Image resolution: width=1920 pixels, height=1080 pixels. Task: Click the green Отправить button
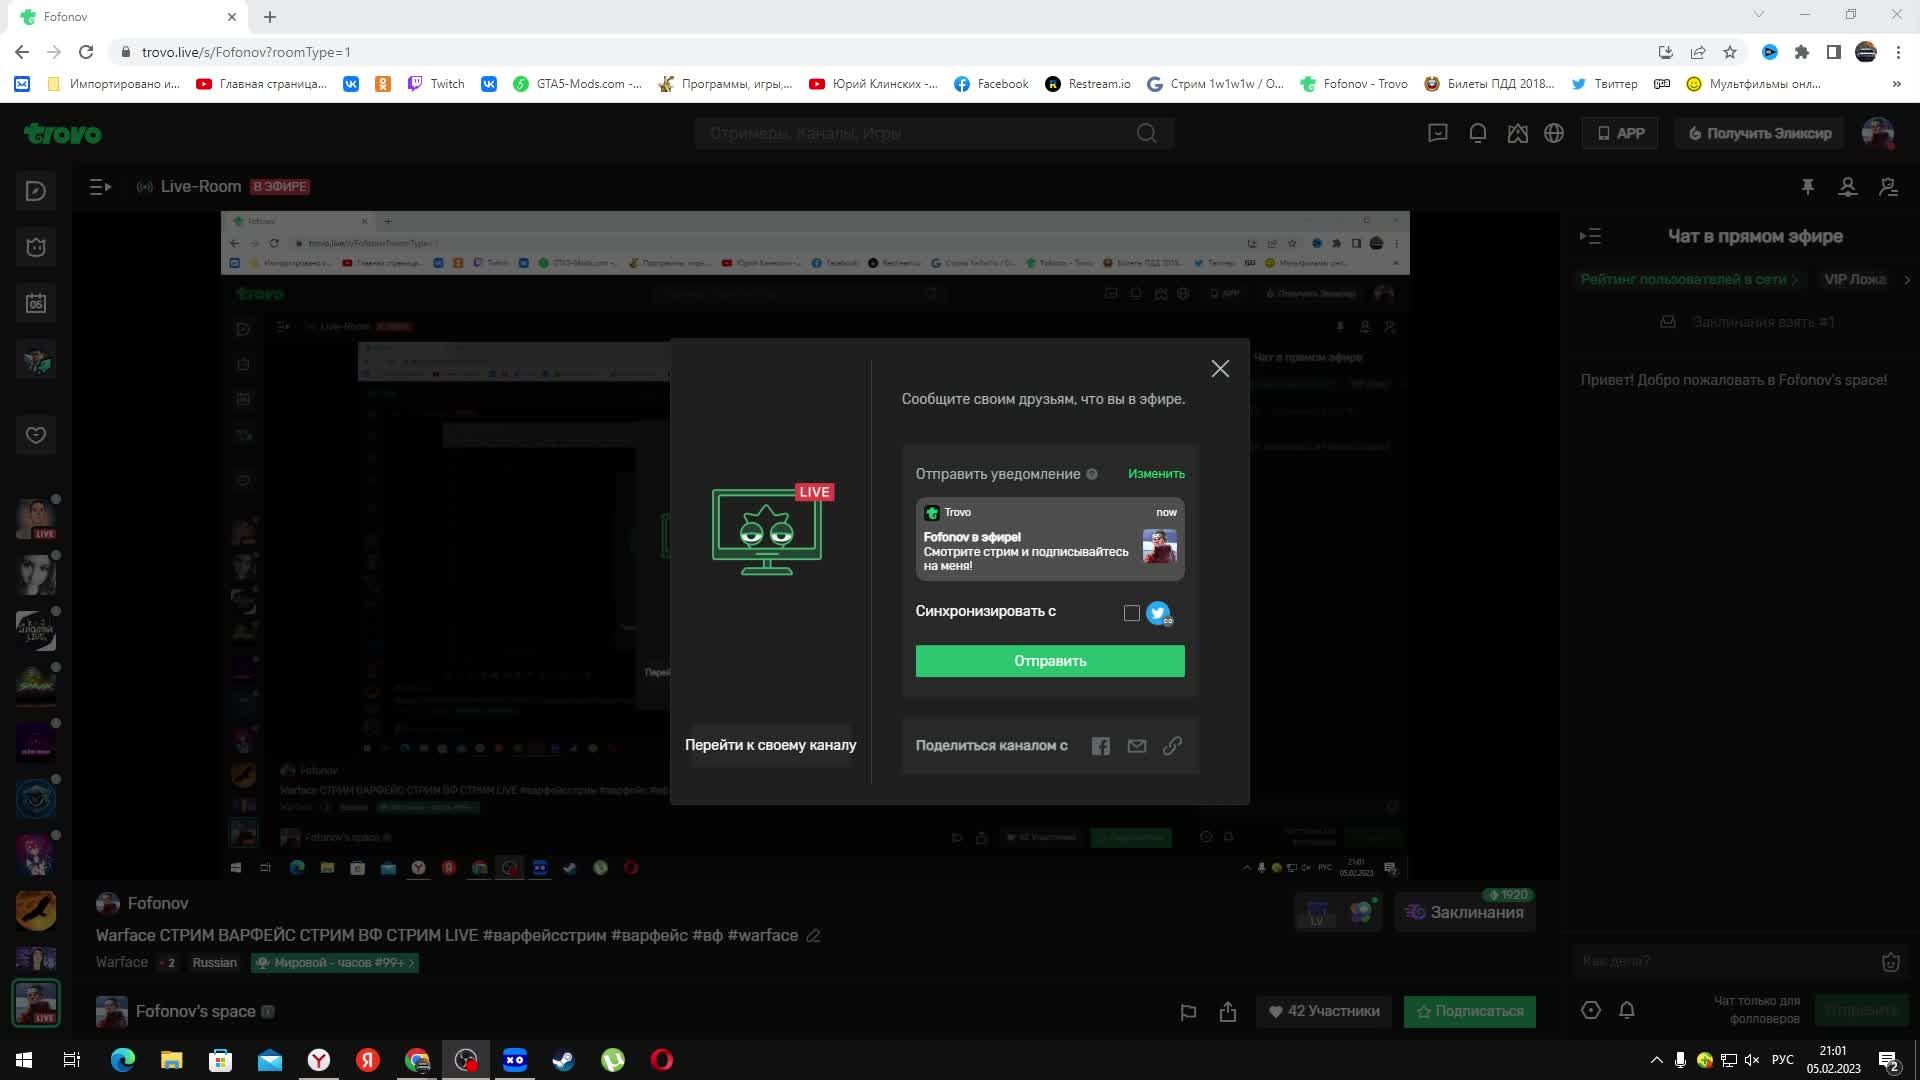pos(1050,661)
